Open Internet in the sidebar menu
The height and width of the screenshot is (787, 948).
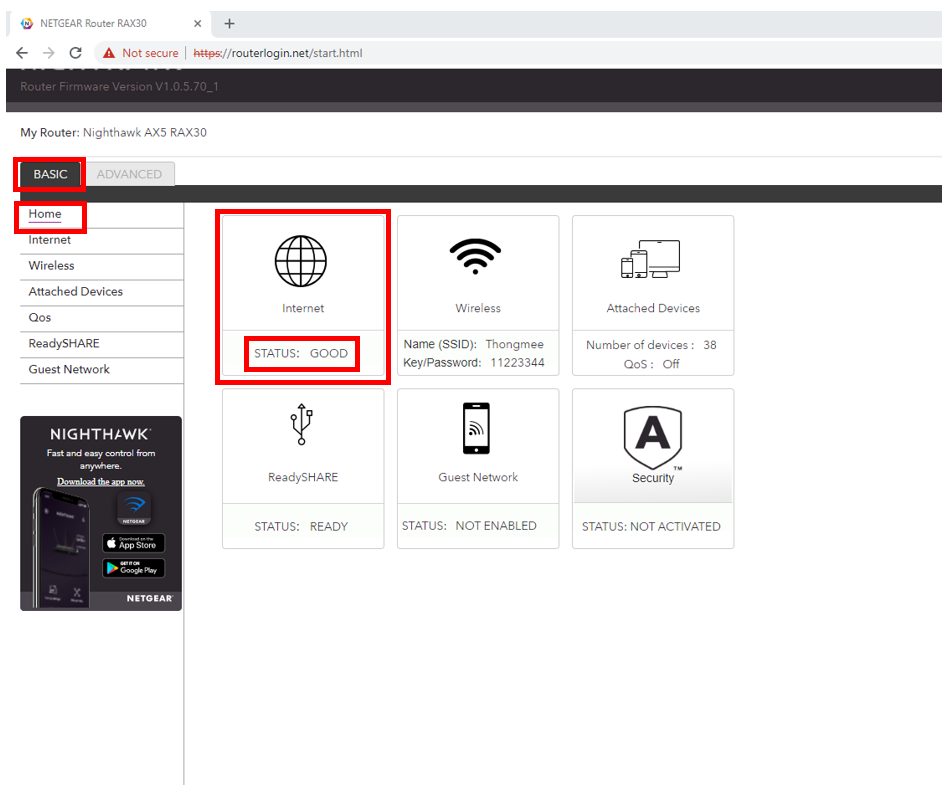50,240
